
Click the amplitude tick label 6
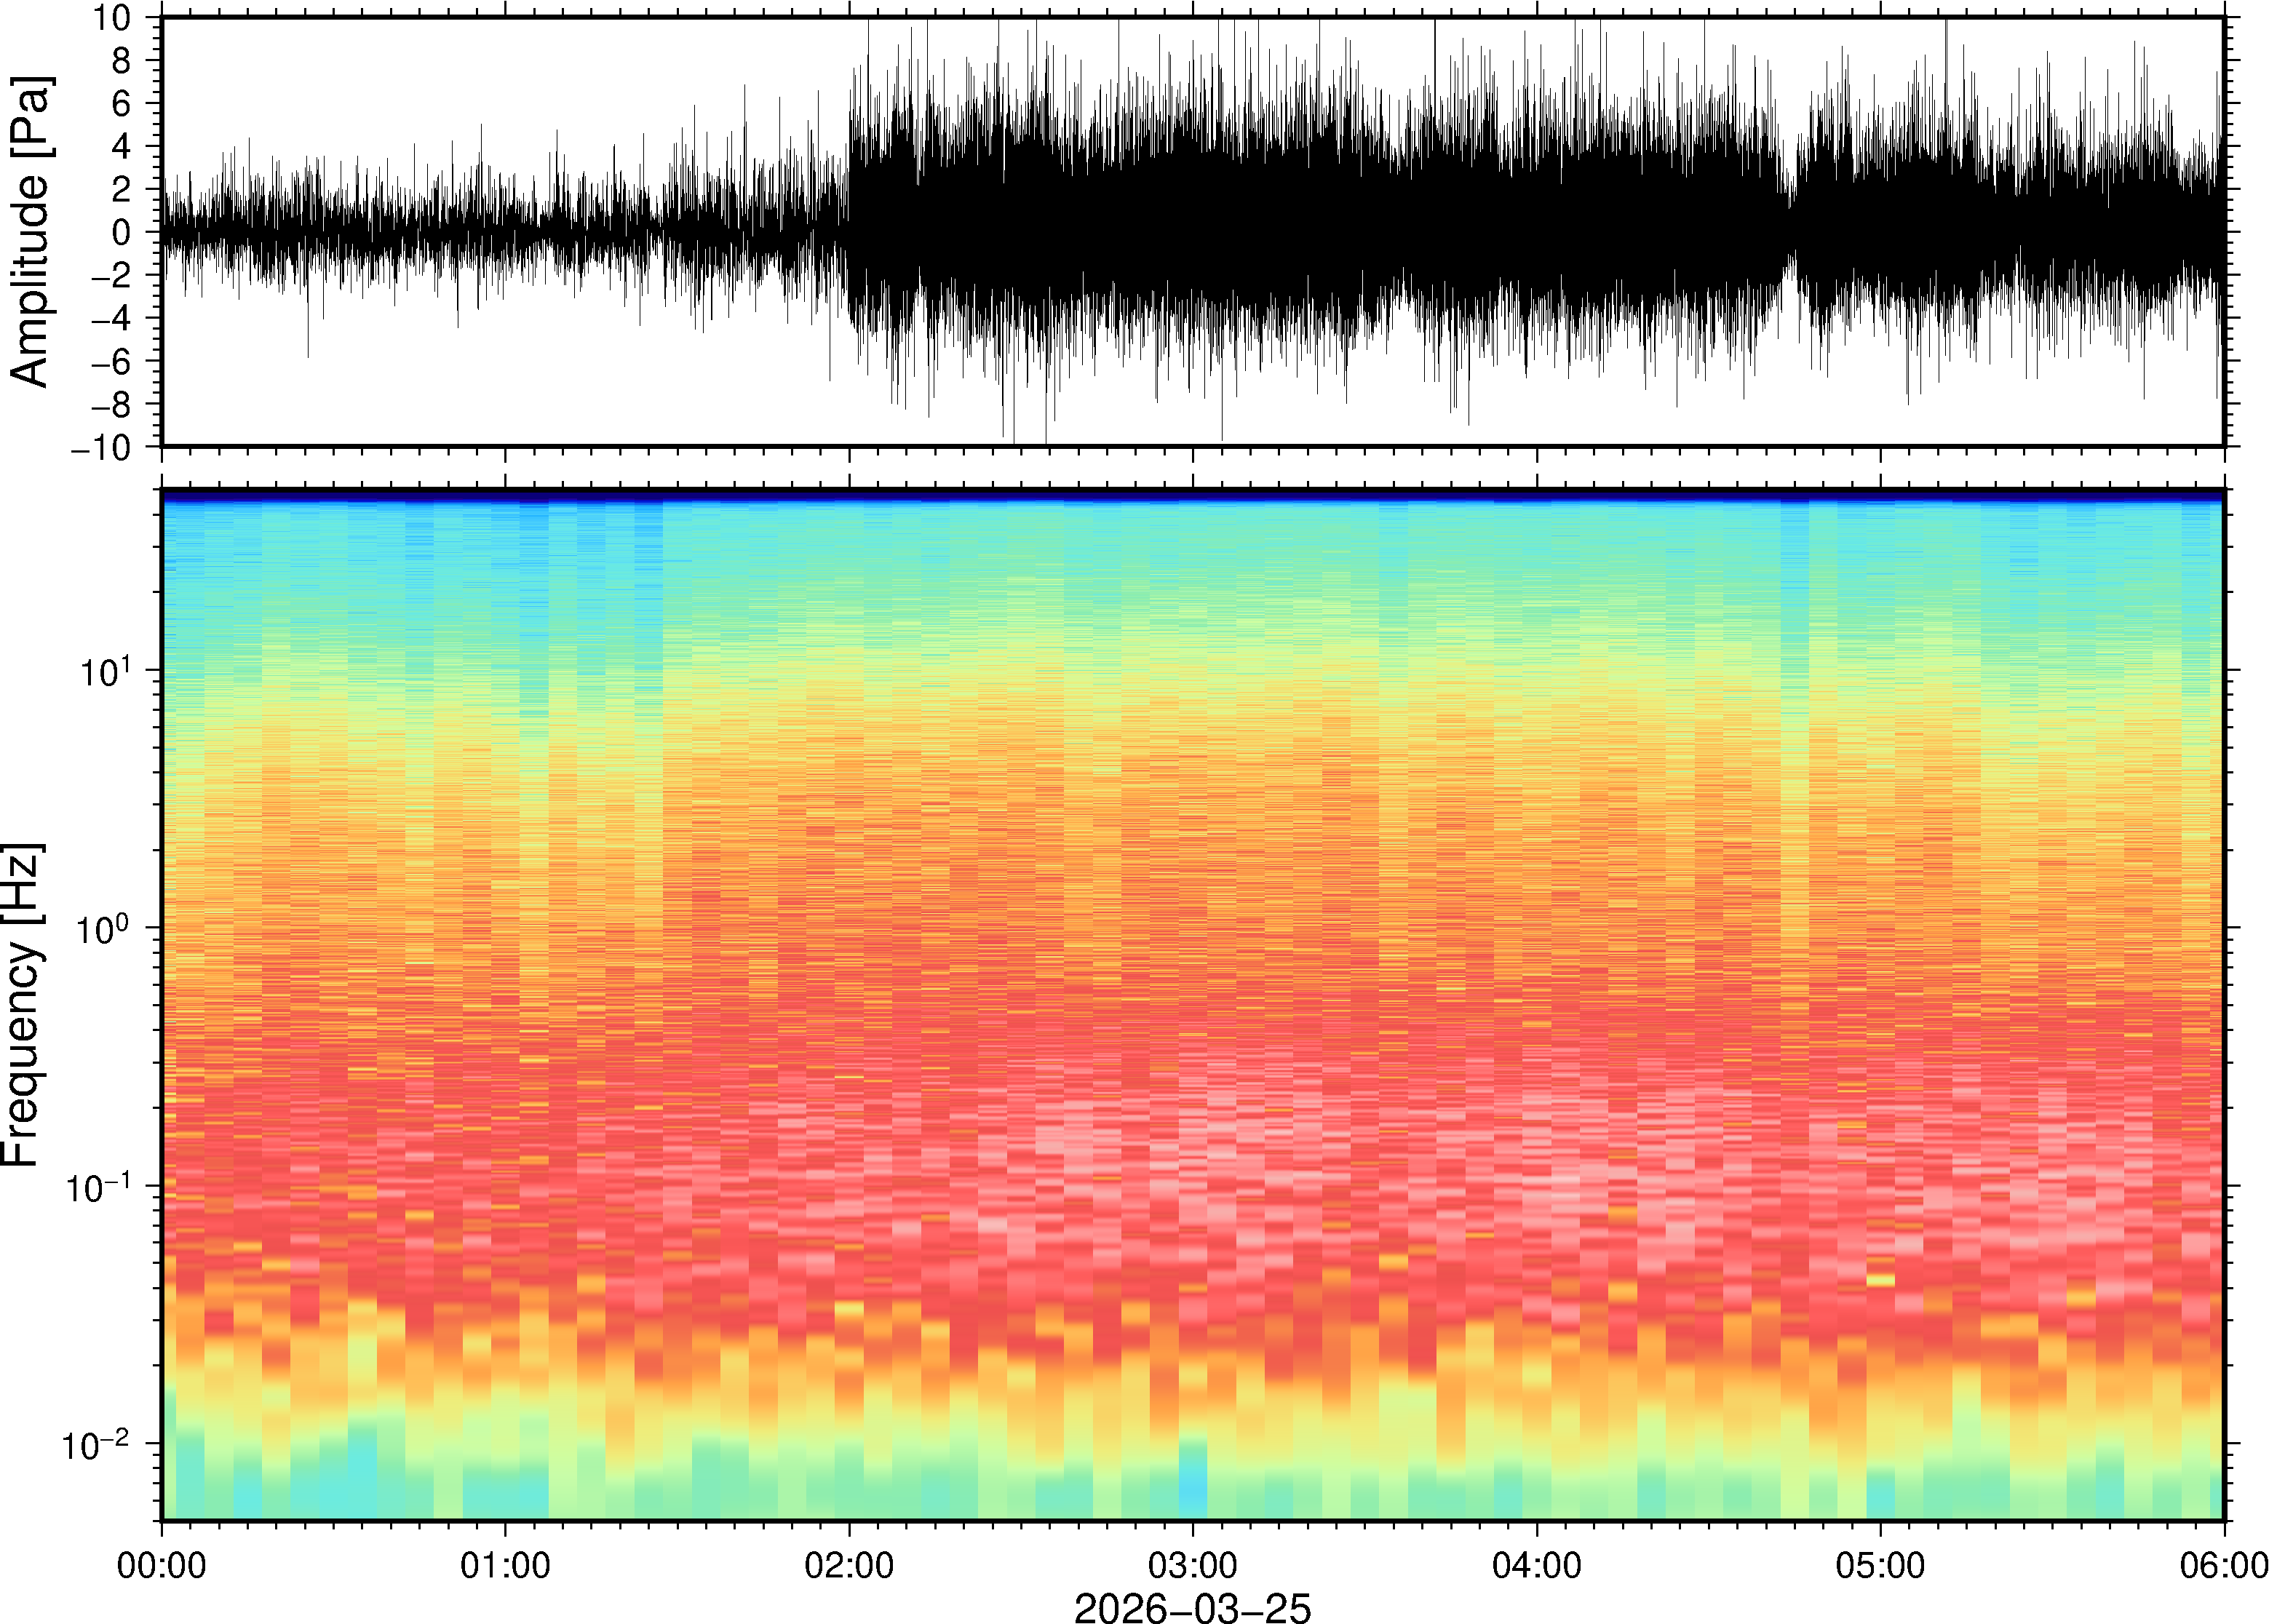[122, 103]
